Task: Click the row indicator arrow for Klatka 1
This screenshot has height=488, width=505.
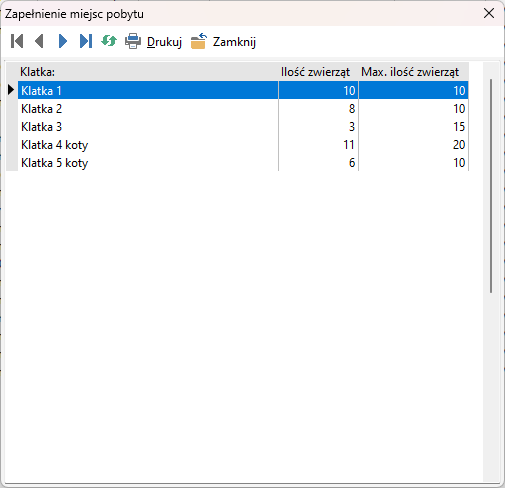Action: 11,90
